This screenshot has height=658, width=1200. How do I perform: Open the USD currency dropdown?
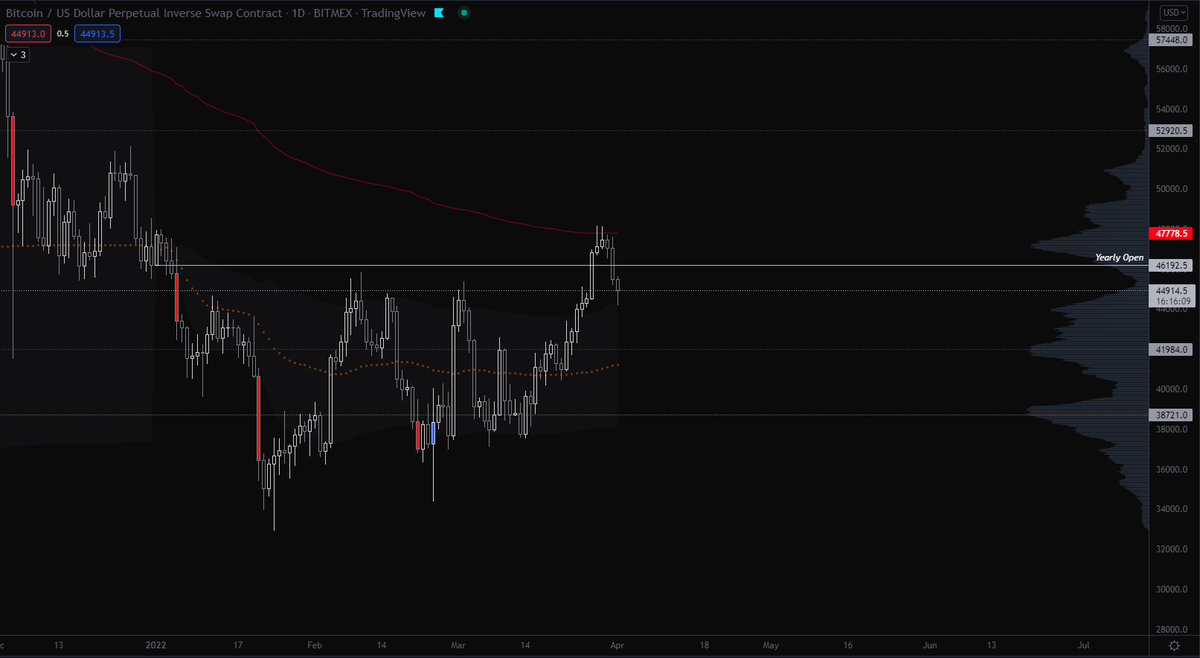click(1173, 12)
